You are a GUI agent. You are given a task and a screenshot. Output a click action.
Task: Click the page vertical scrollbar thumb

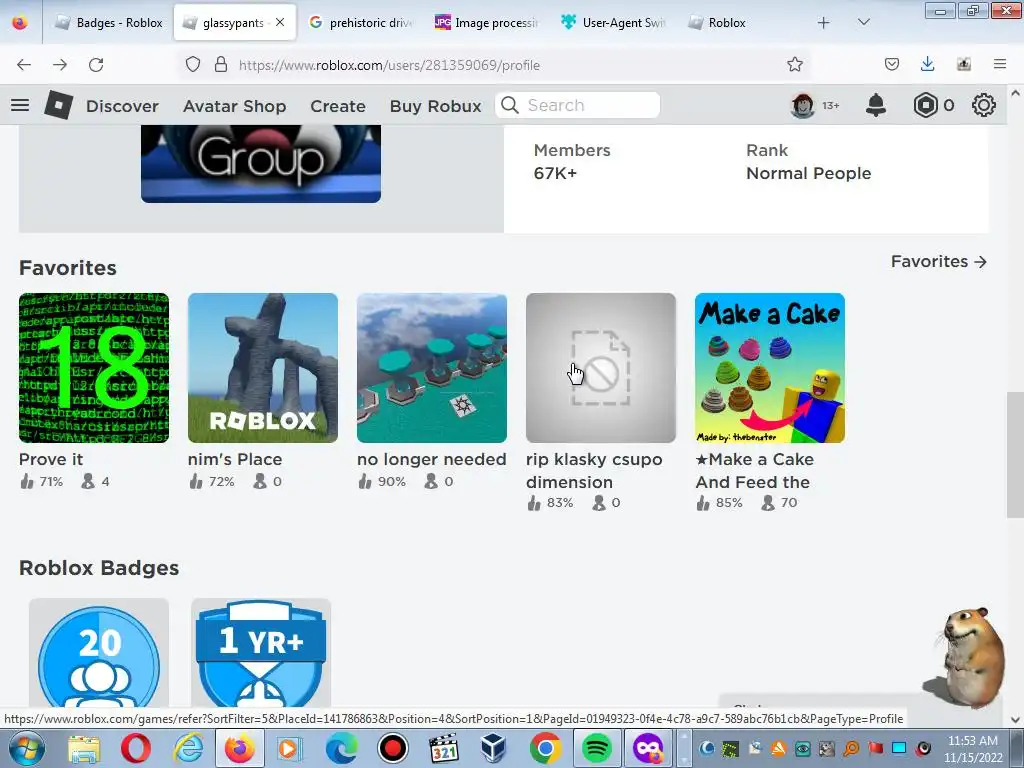click(x=1015, y=454)
